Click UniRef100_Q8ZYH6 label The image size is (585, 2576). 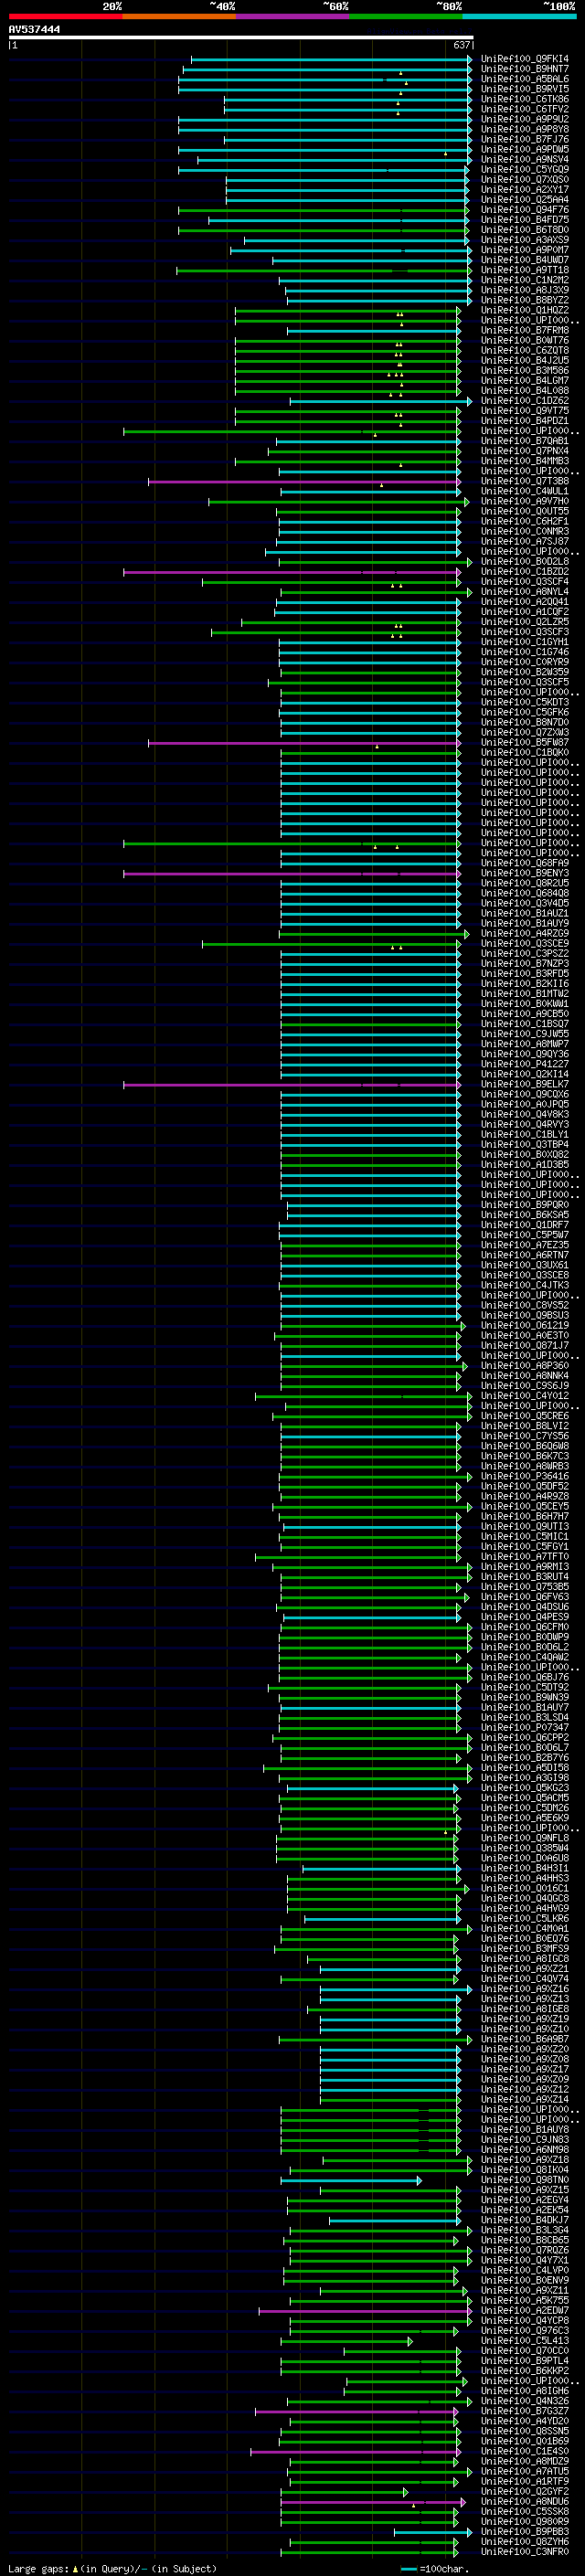tap(525, 2542)
